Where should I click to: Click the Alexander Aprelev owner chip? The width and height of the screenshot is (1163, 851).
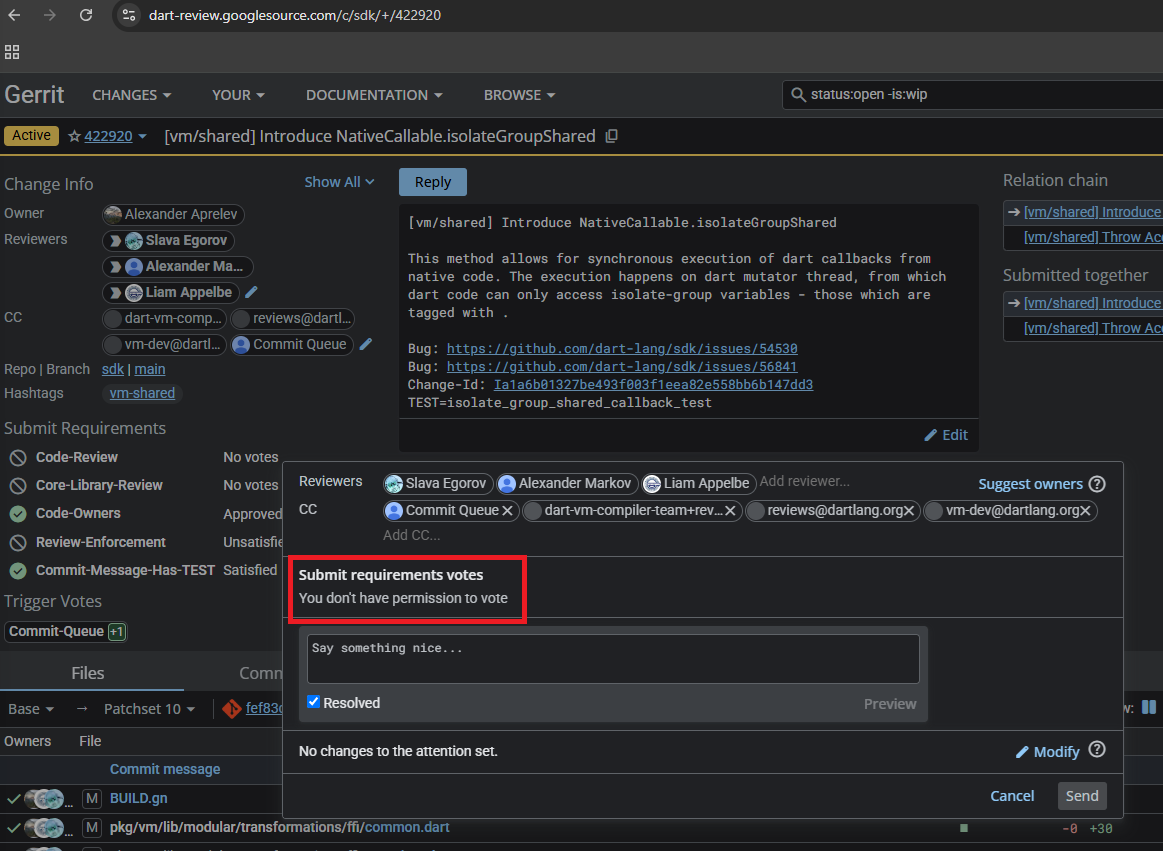[x=173, y=214]
